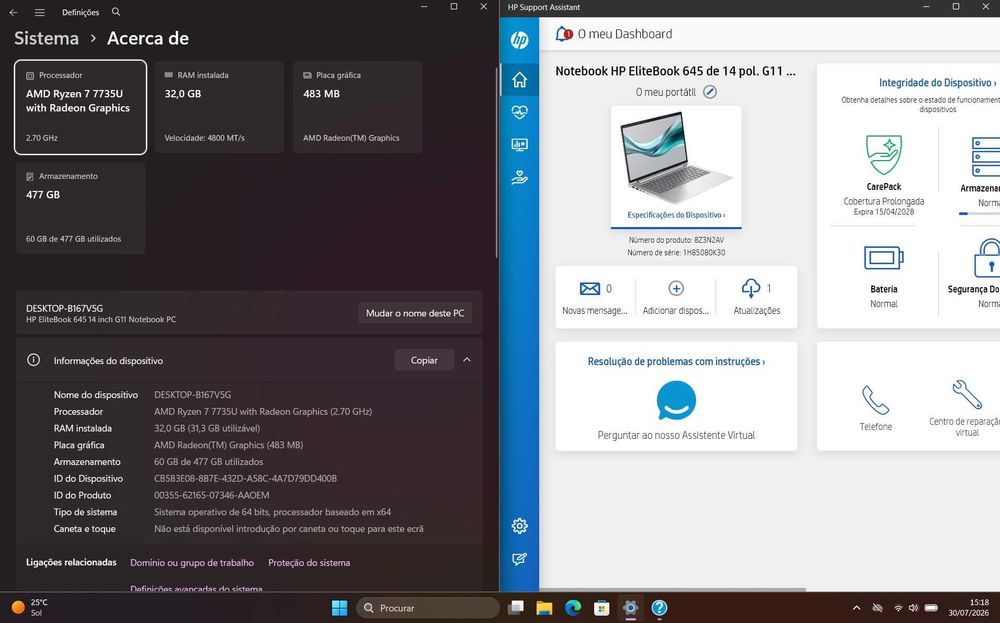Show hidden system tray icons chevron
This screenshot has height=623, width=1000.
click(x=856, y=608)
